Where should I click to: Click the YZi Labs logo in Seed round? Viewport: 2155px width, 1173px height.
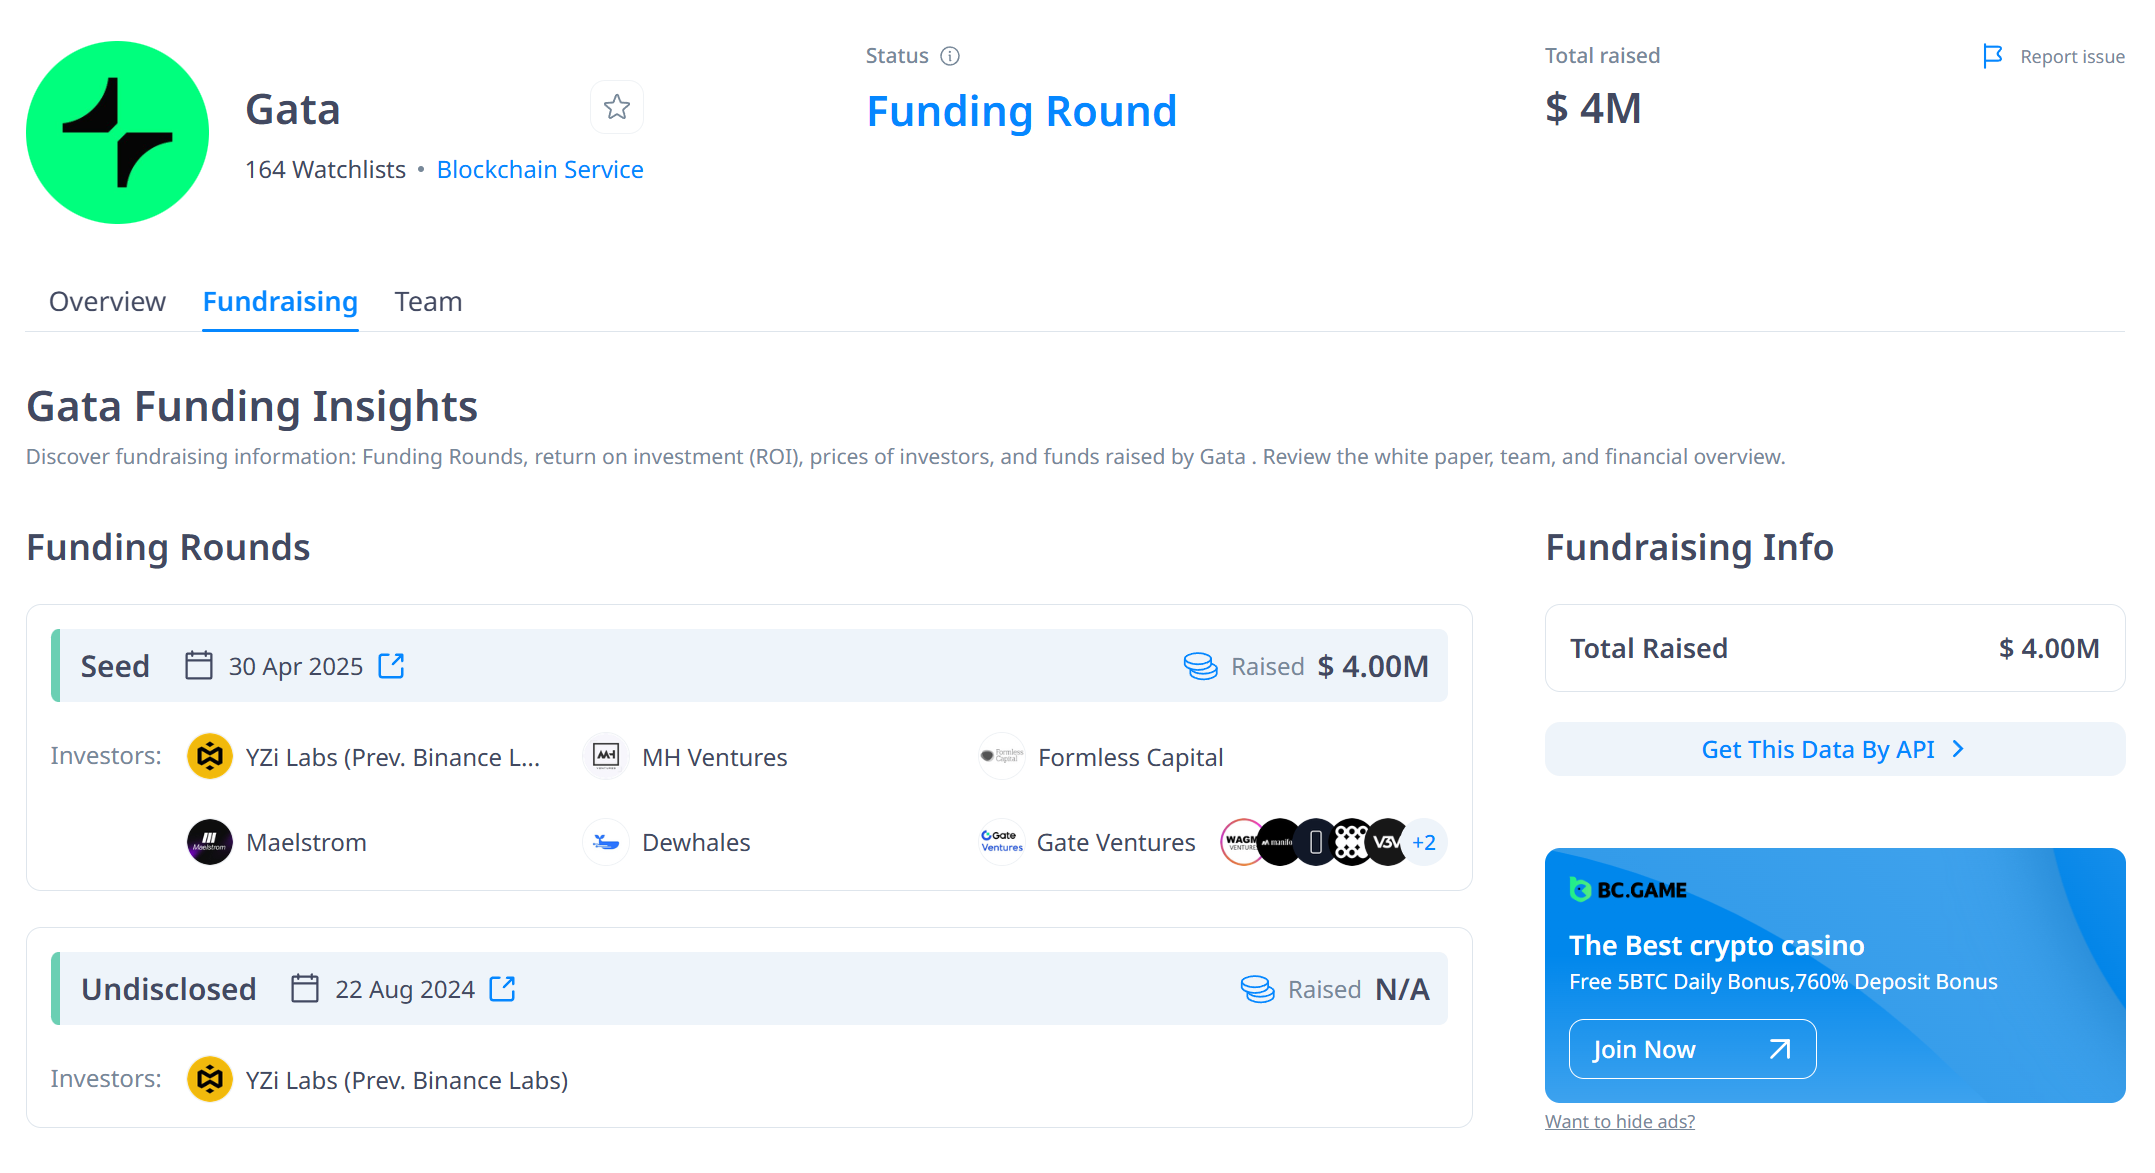(210, 757)
